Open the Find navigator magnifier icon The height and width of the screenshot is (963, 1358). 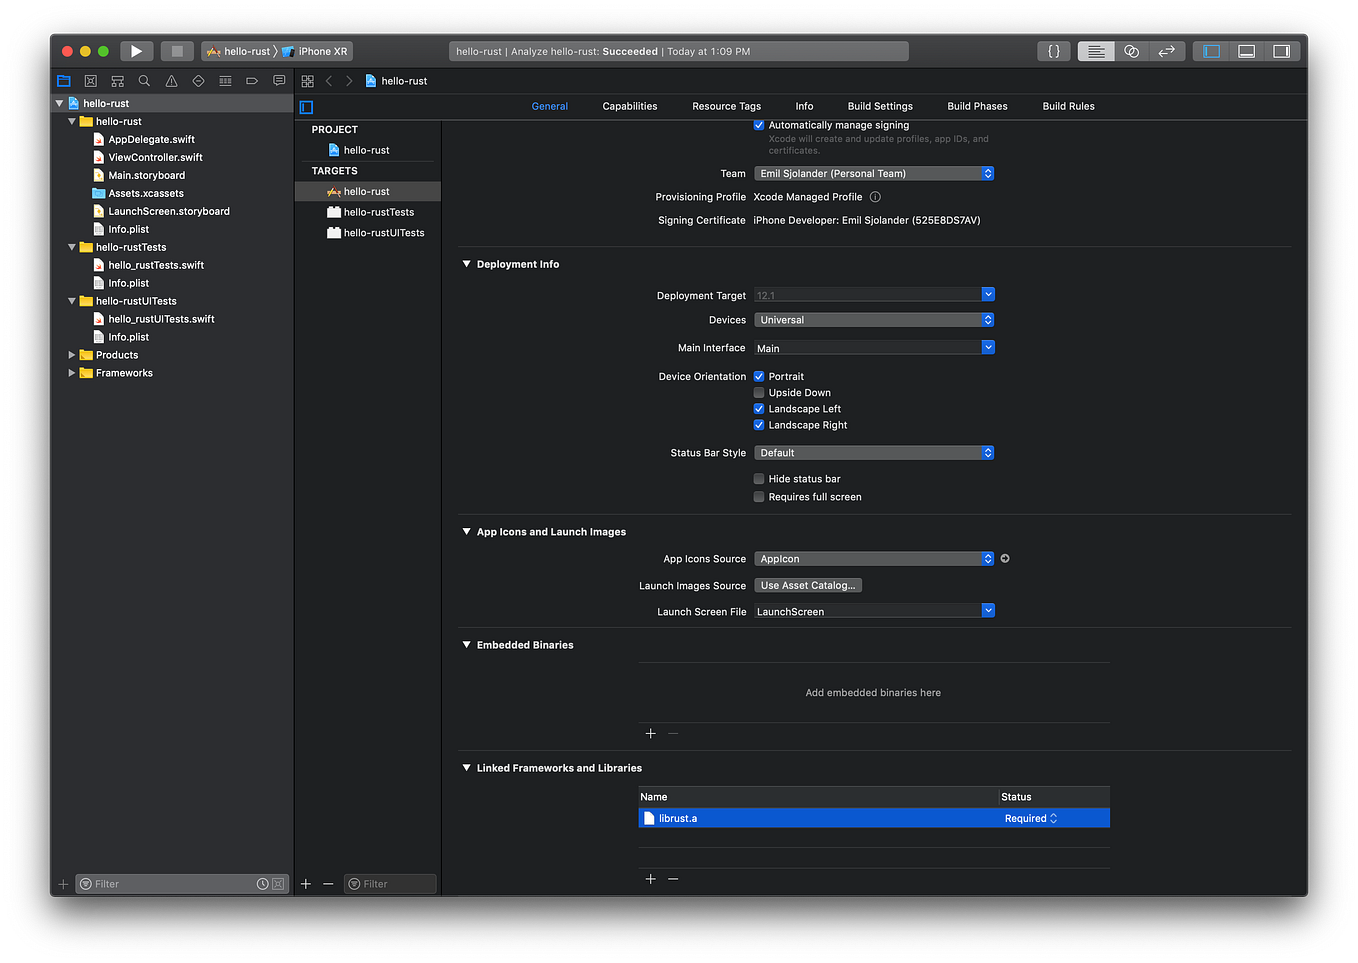coord(144,81)
